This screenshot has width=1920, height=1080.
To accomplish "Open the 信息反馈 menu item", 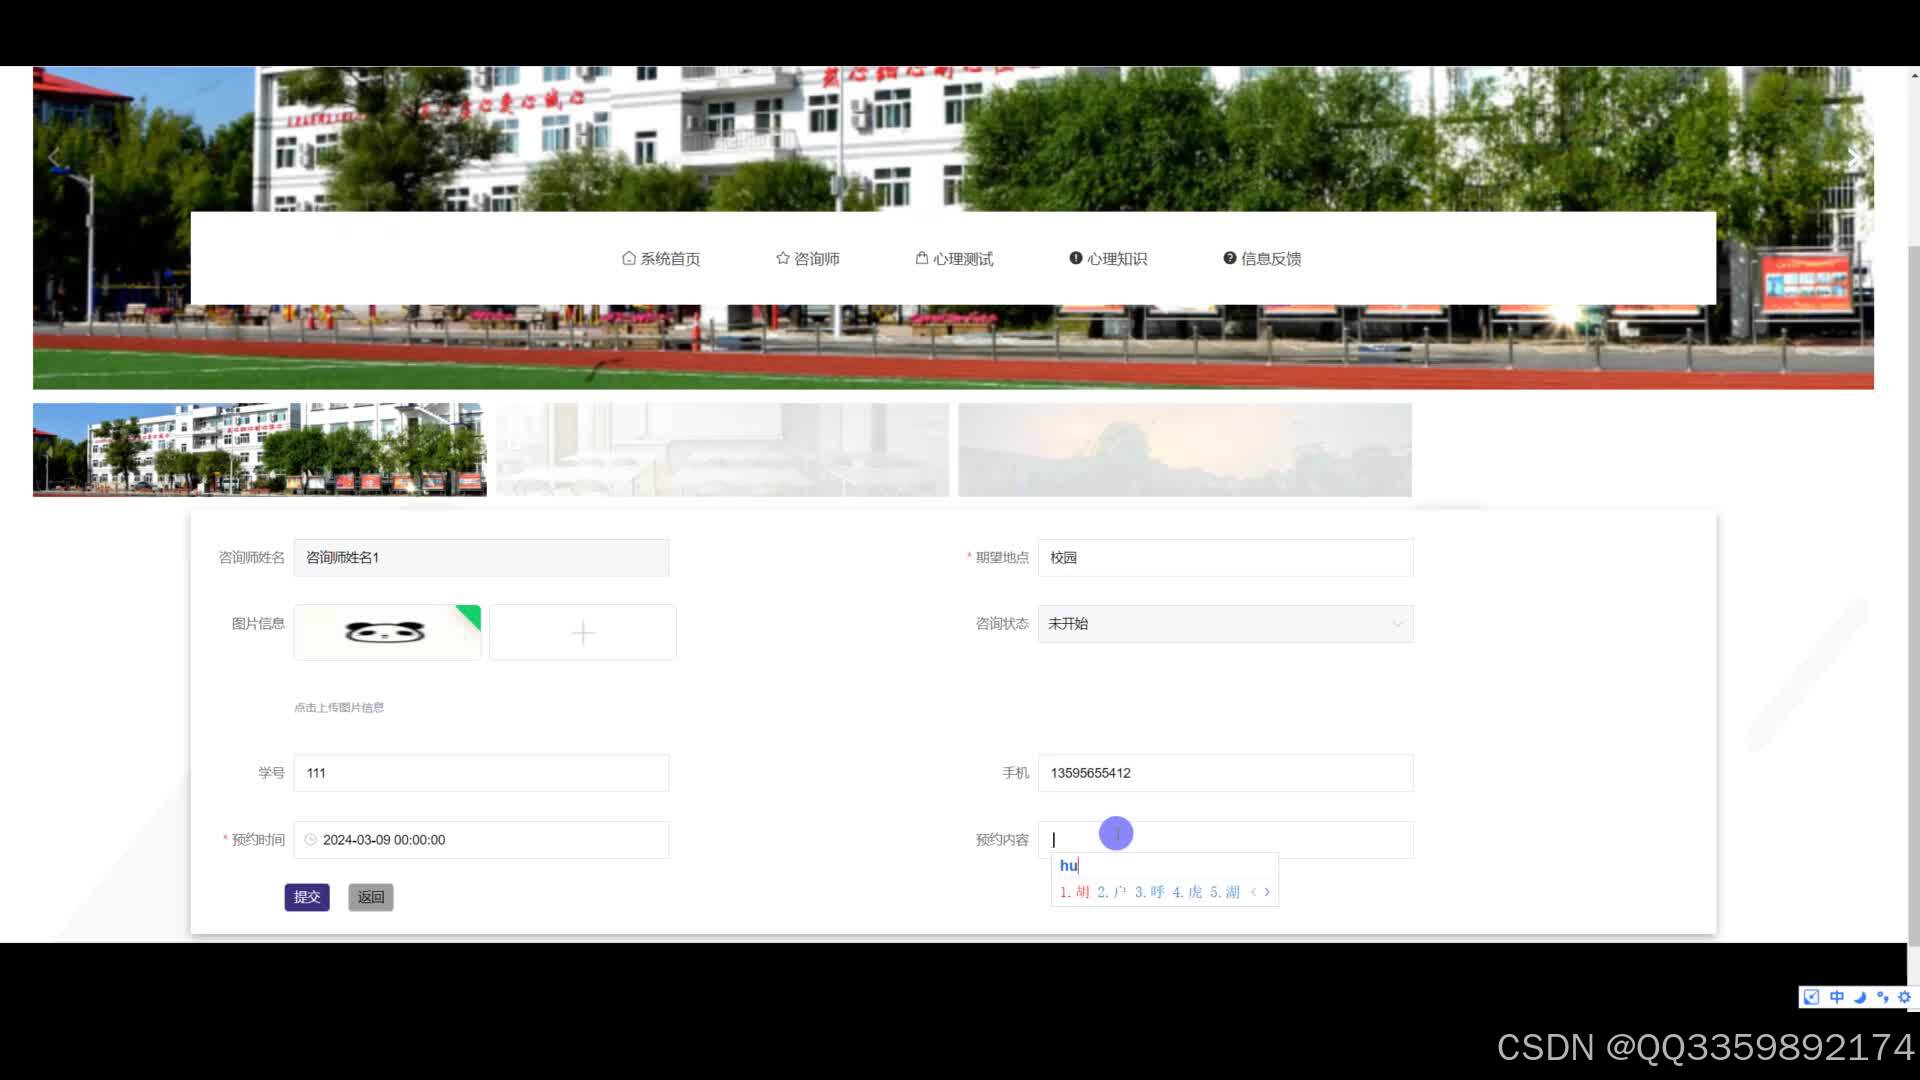I will tap(1262, 258).
